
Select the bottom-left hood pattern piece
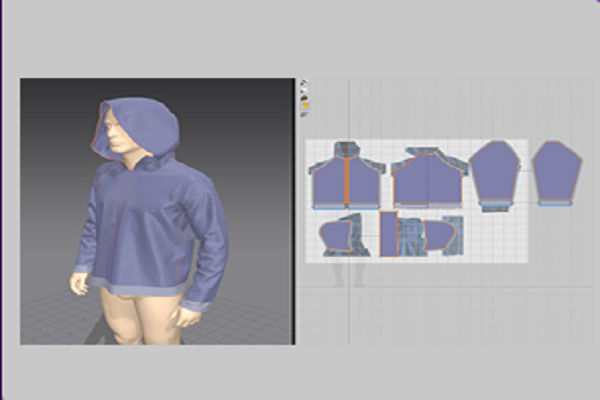tap(338, 236)
